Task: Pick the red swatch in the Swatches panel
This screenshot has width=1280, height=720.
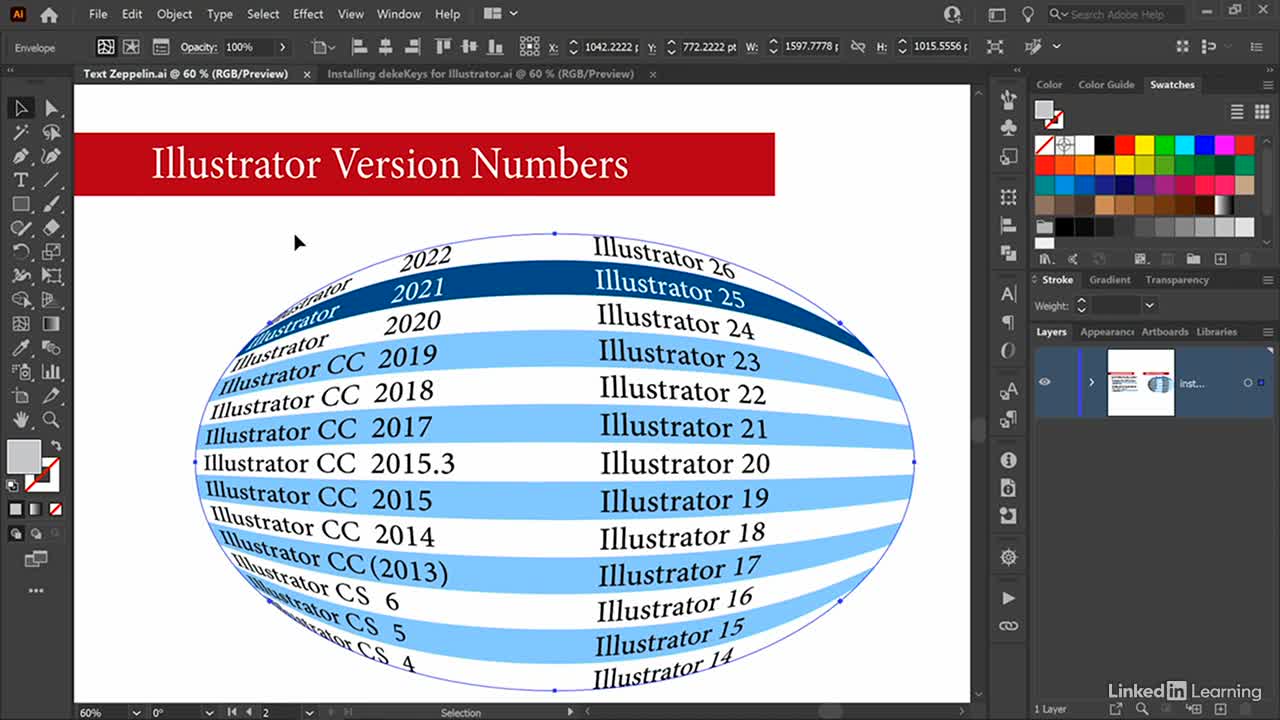Action: 1124,145
